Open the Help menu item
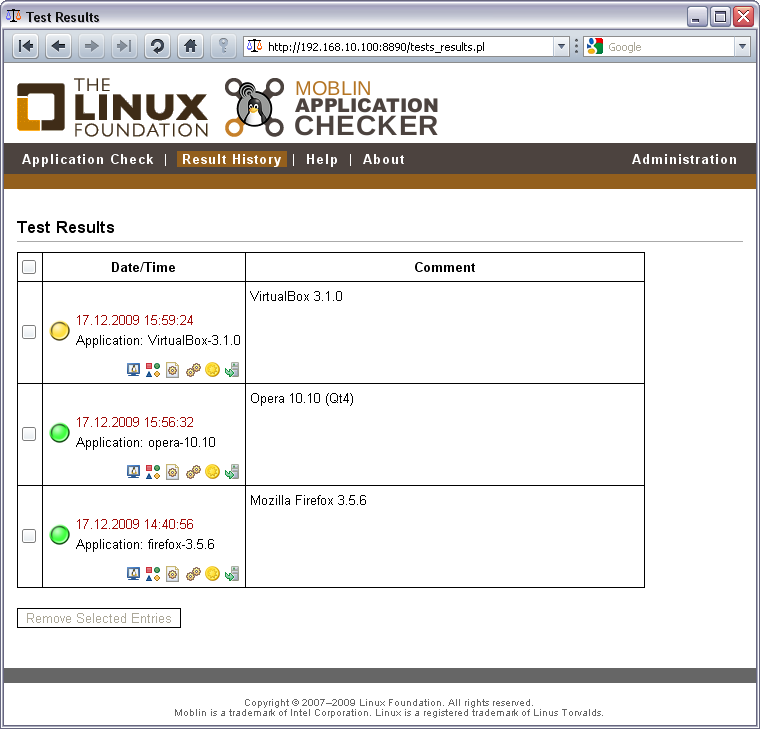Screen dimensions: 760x729 click(322, 159)
